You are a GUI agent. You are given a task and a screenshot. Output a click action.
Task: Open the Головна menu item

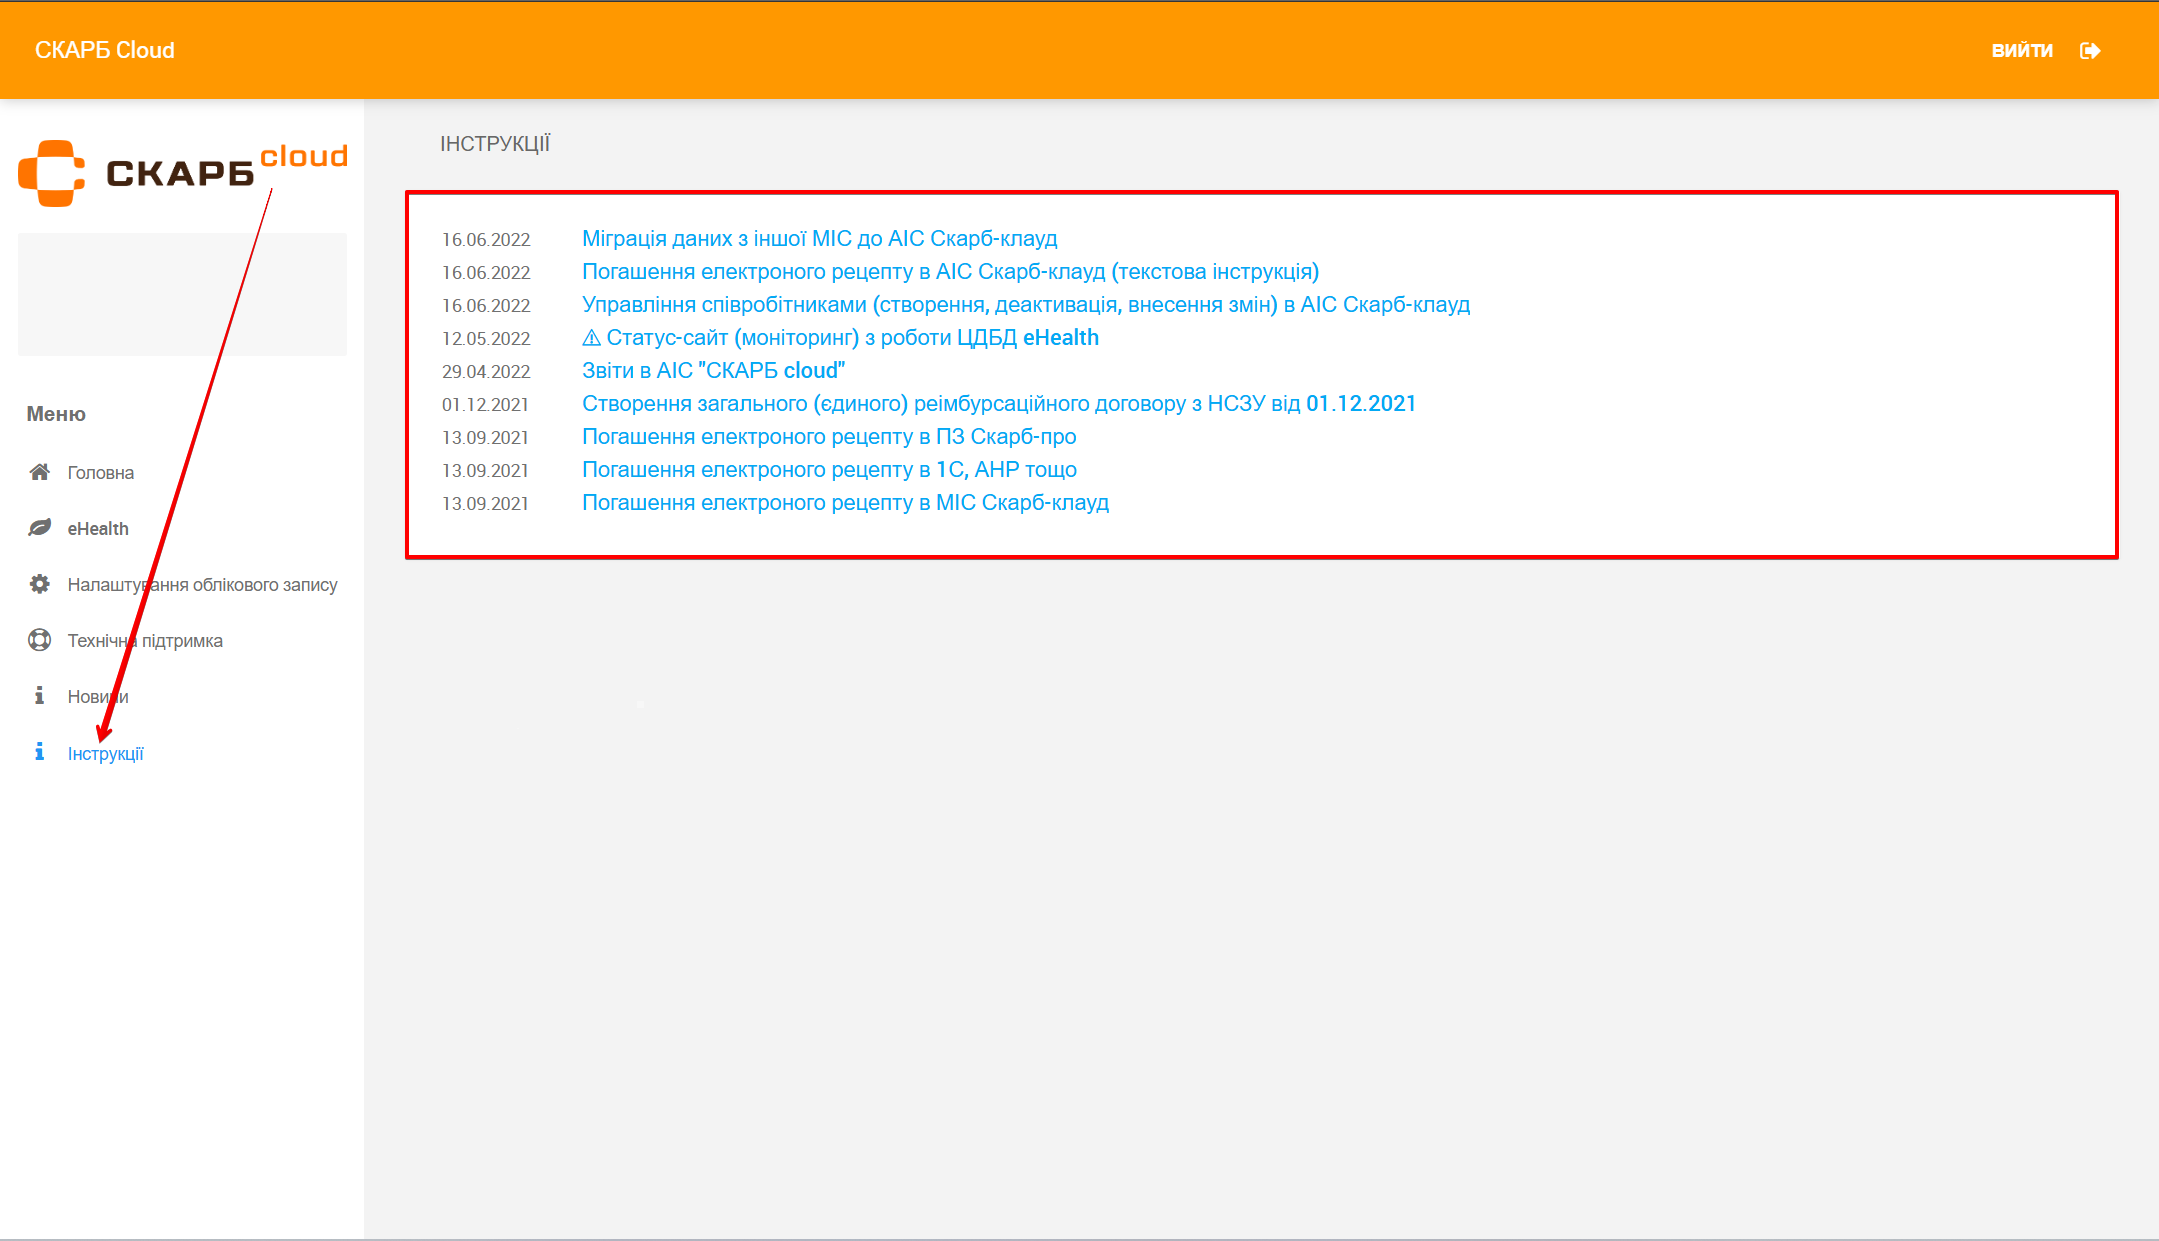coord(100,473)
